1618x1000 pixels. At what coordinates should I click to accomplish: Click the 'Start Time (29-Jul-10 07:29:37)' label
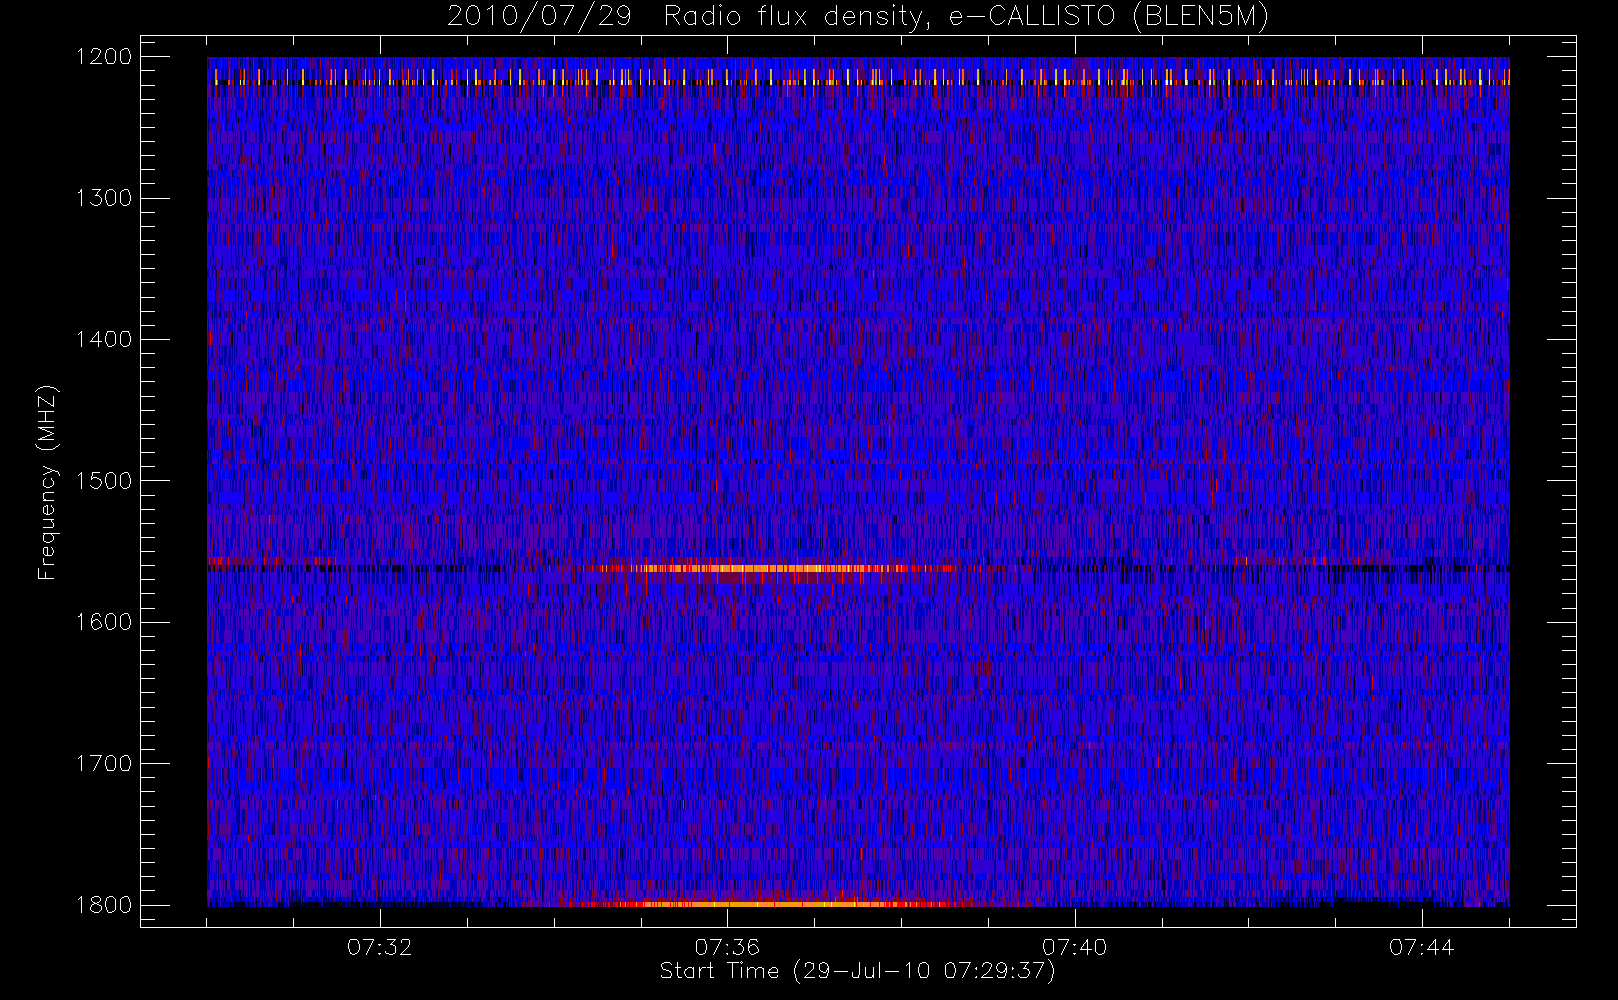tap(858, 971)
